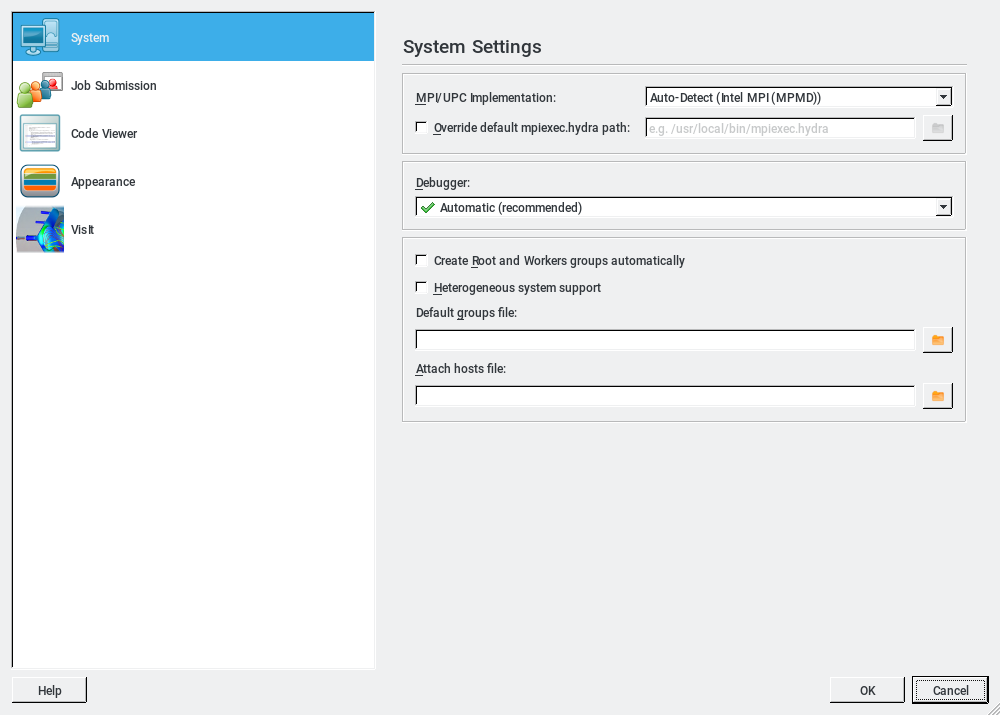This screenshot has height=715, width=1000.
Task: Toggle Create Root and Workers groups automatically
Action: coord(421,260)
